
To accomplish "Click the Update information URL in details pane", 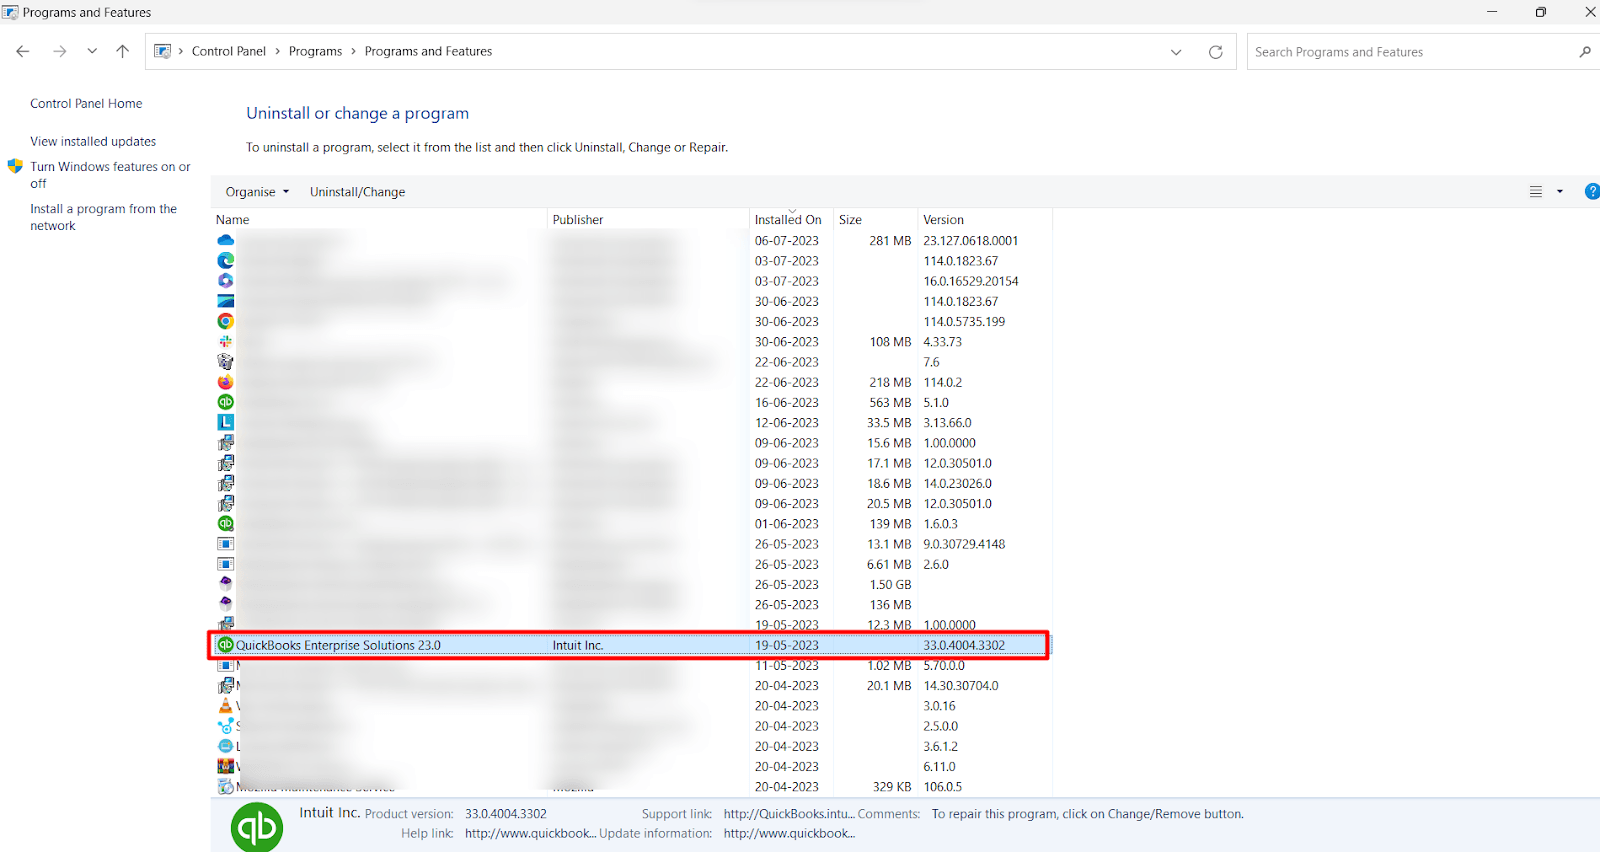I will click(x=789, y=833).
